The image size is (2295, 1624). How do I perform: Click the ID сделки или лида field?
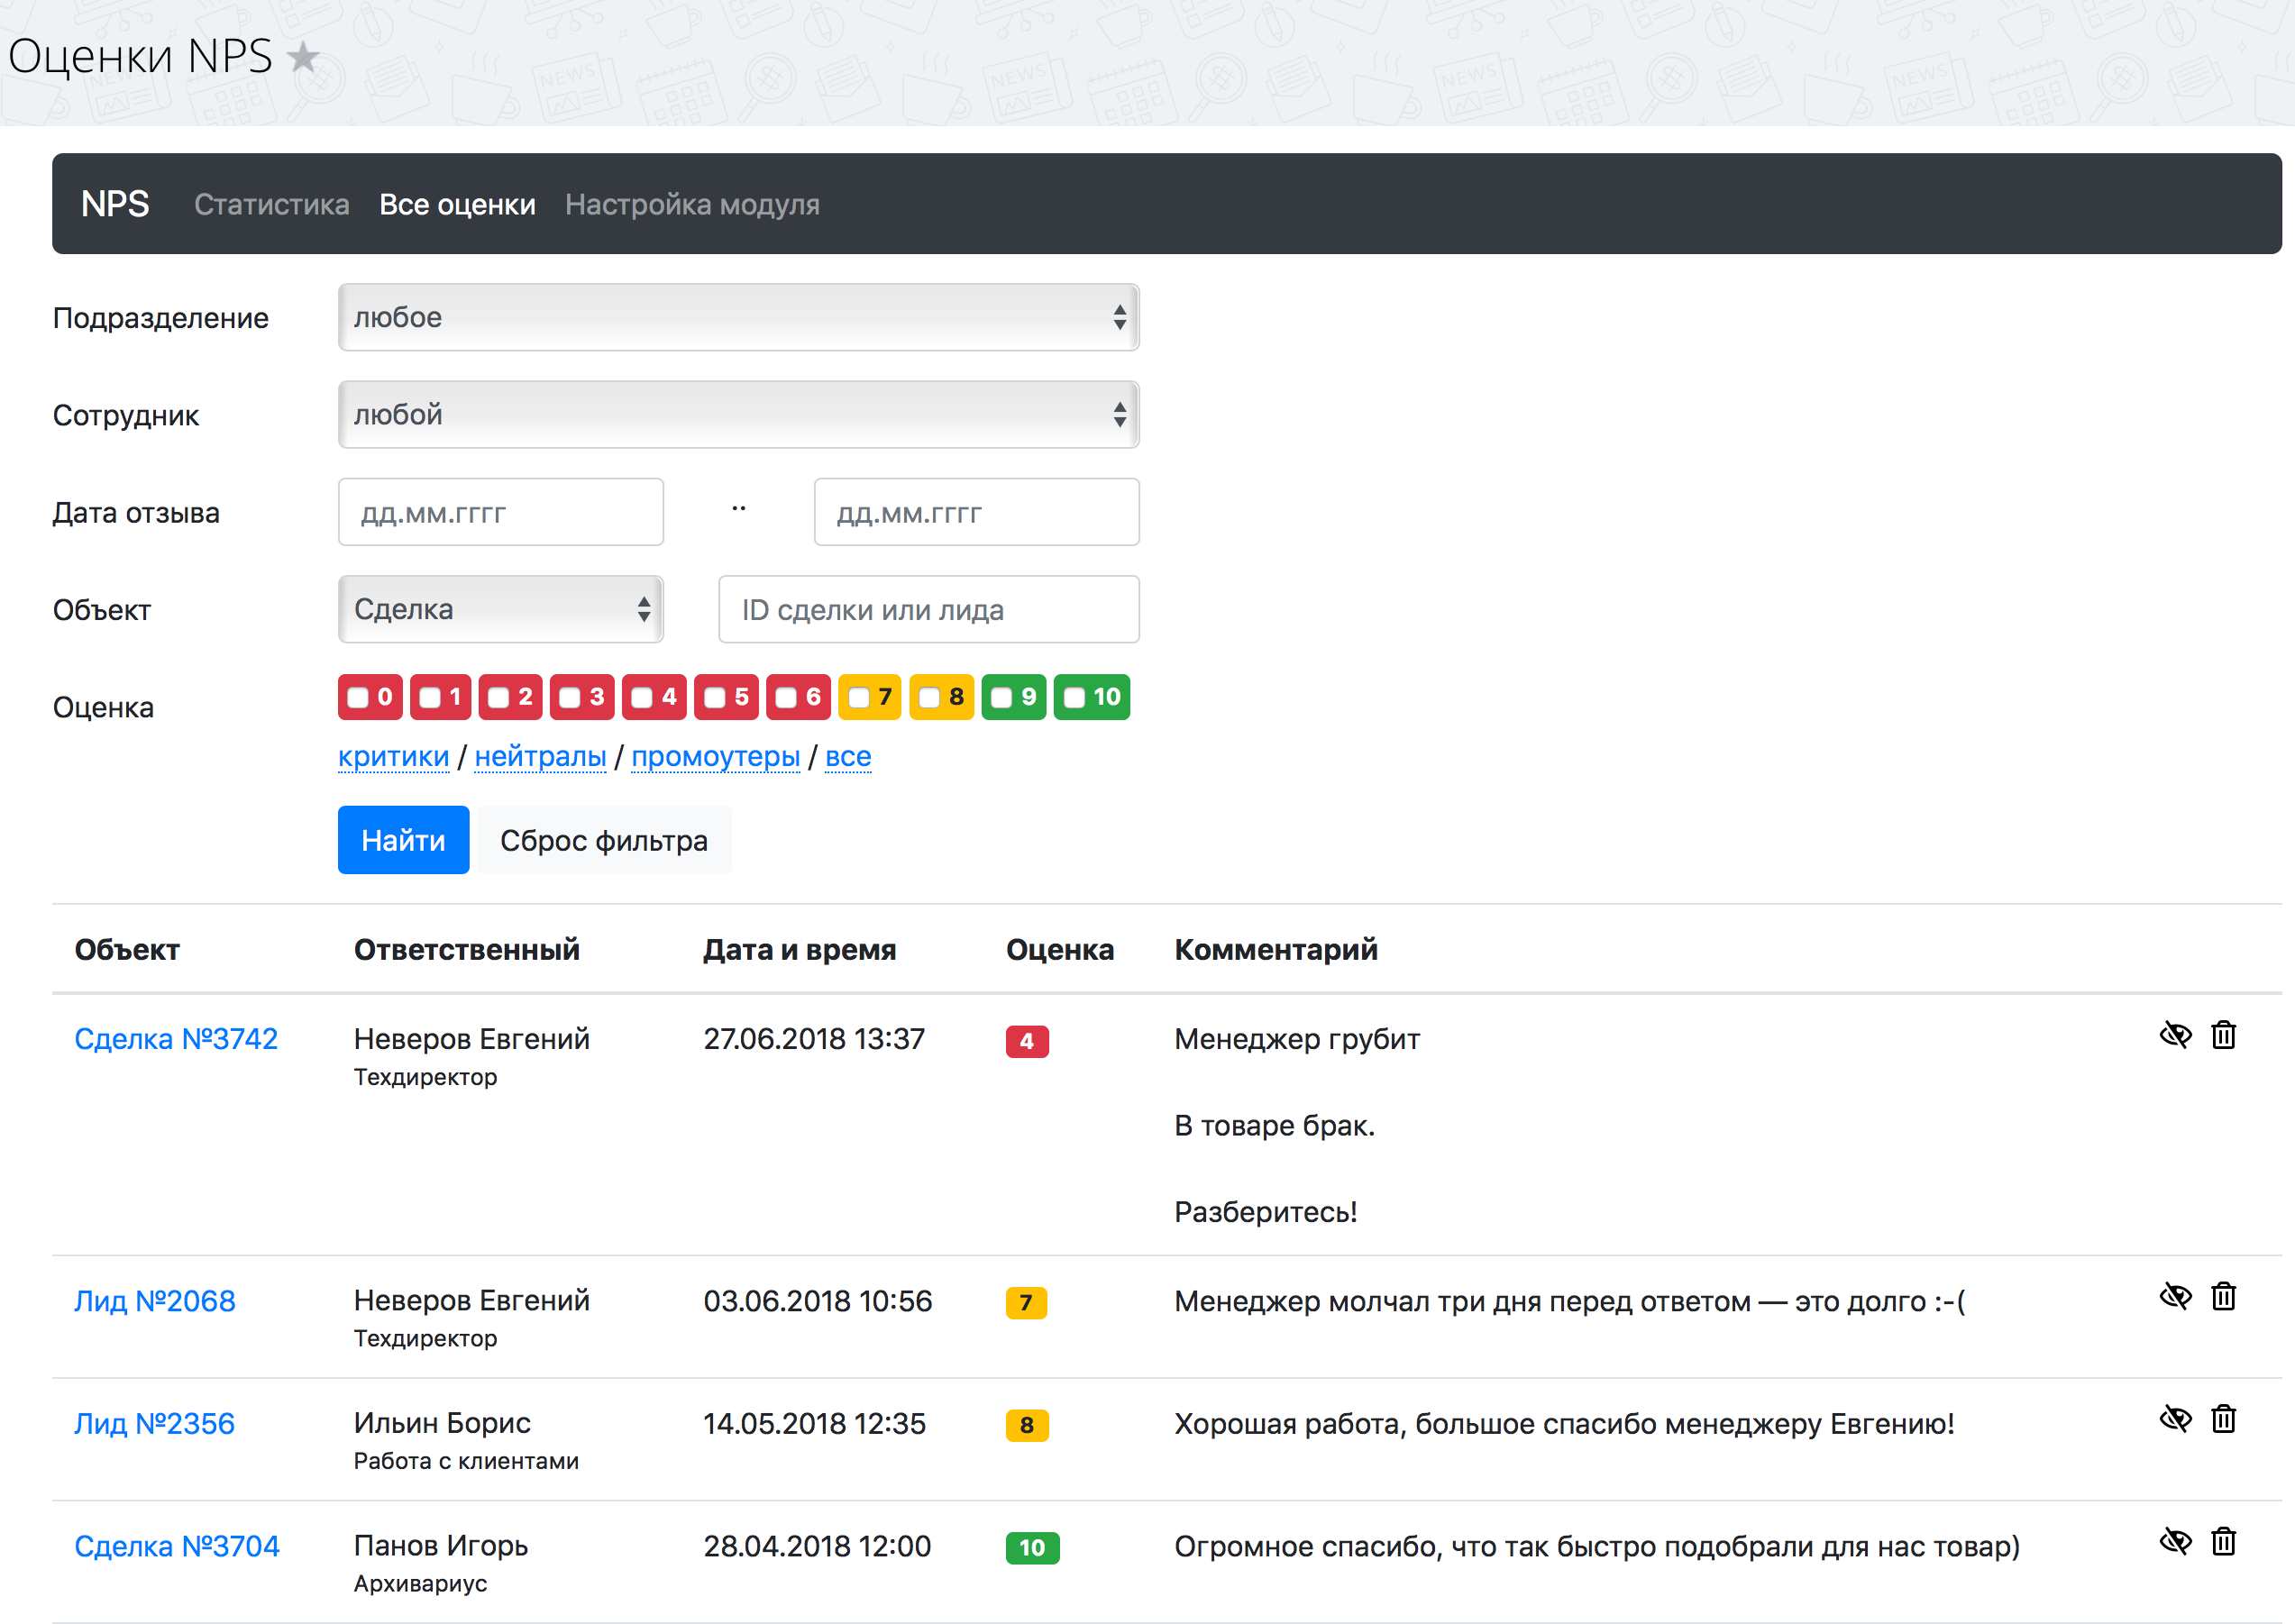pos(928,610)
